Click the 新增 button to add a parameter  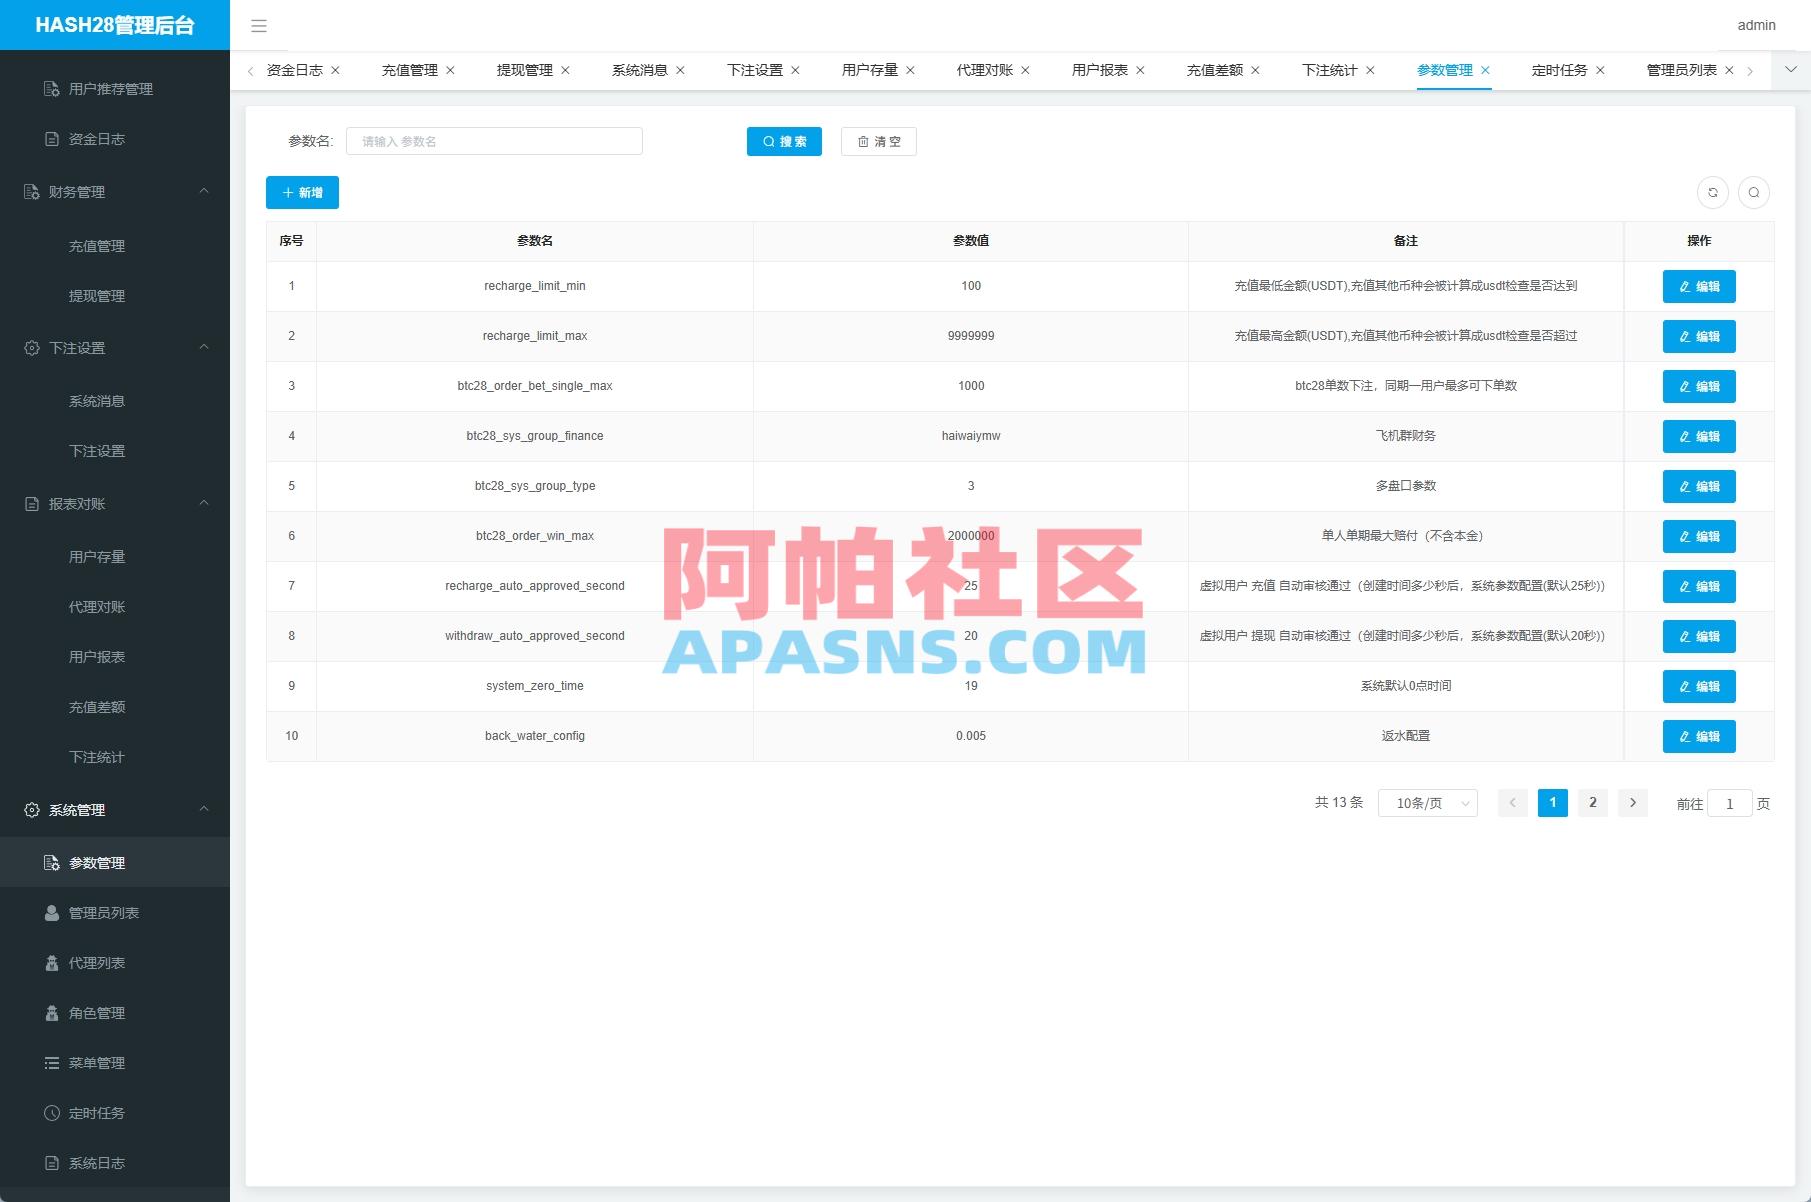pos(302,192)
